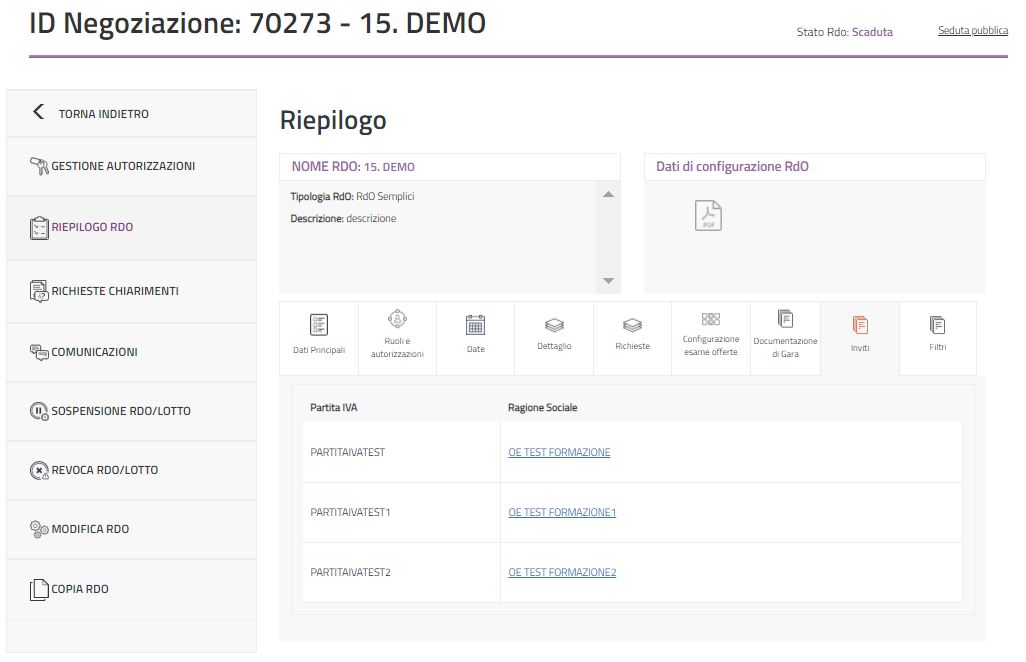Open the OE TEST FORMAZIONE link
Image resolution: width=1026 pixels, height=662 pixels.
[x=559, y=453]
